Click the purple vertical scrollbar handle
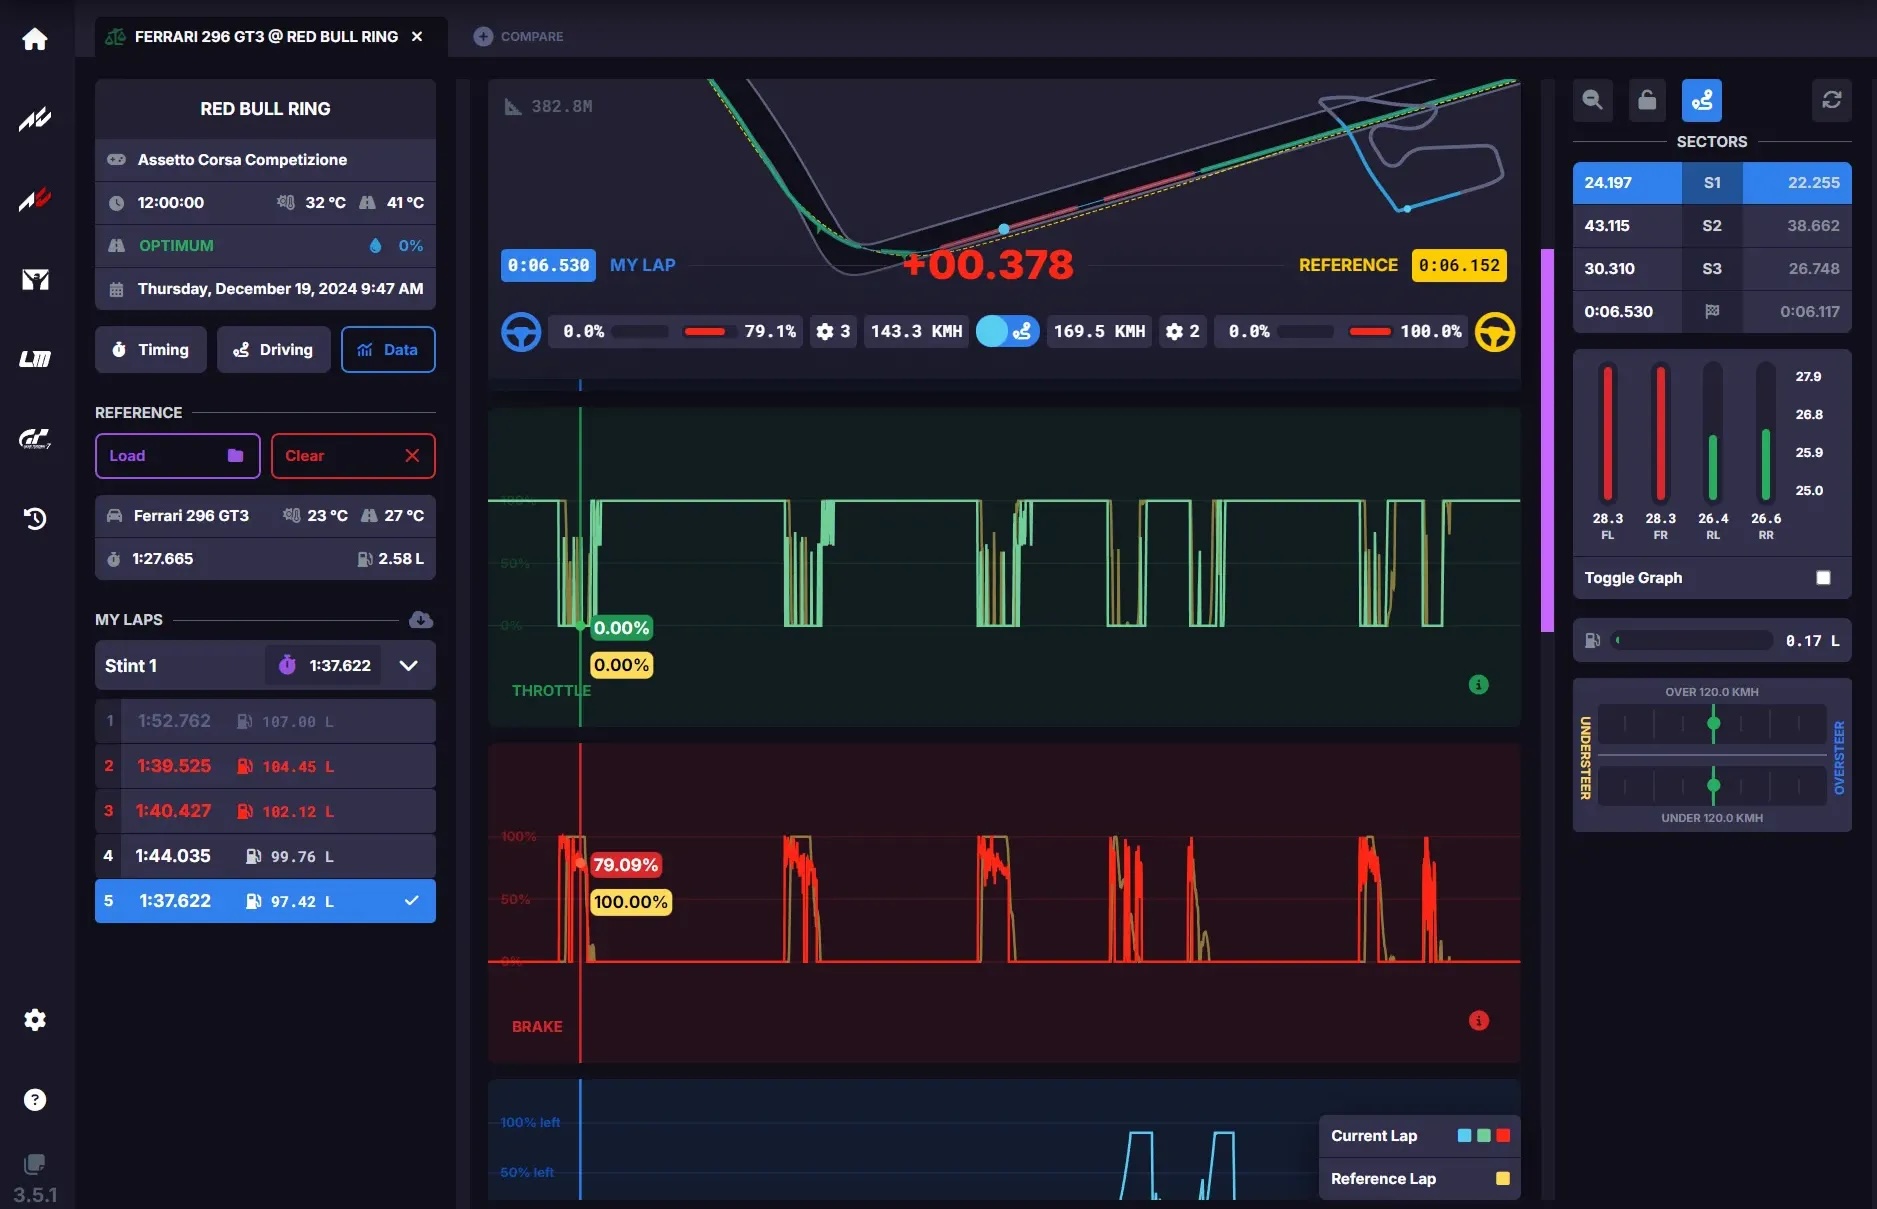1877x1209 pixels. point(1547,440)
